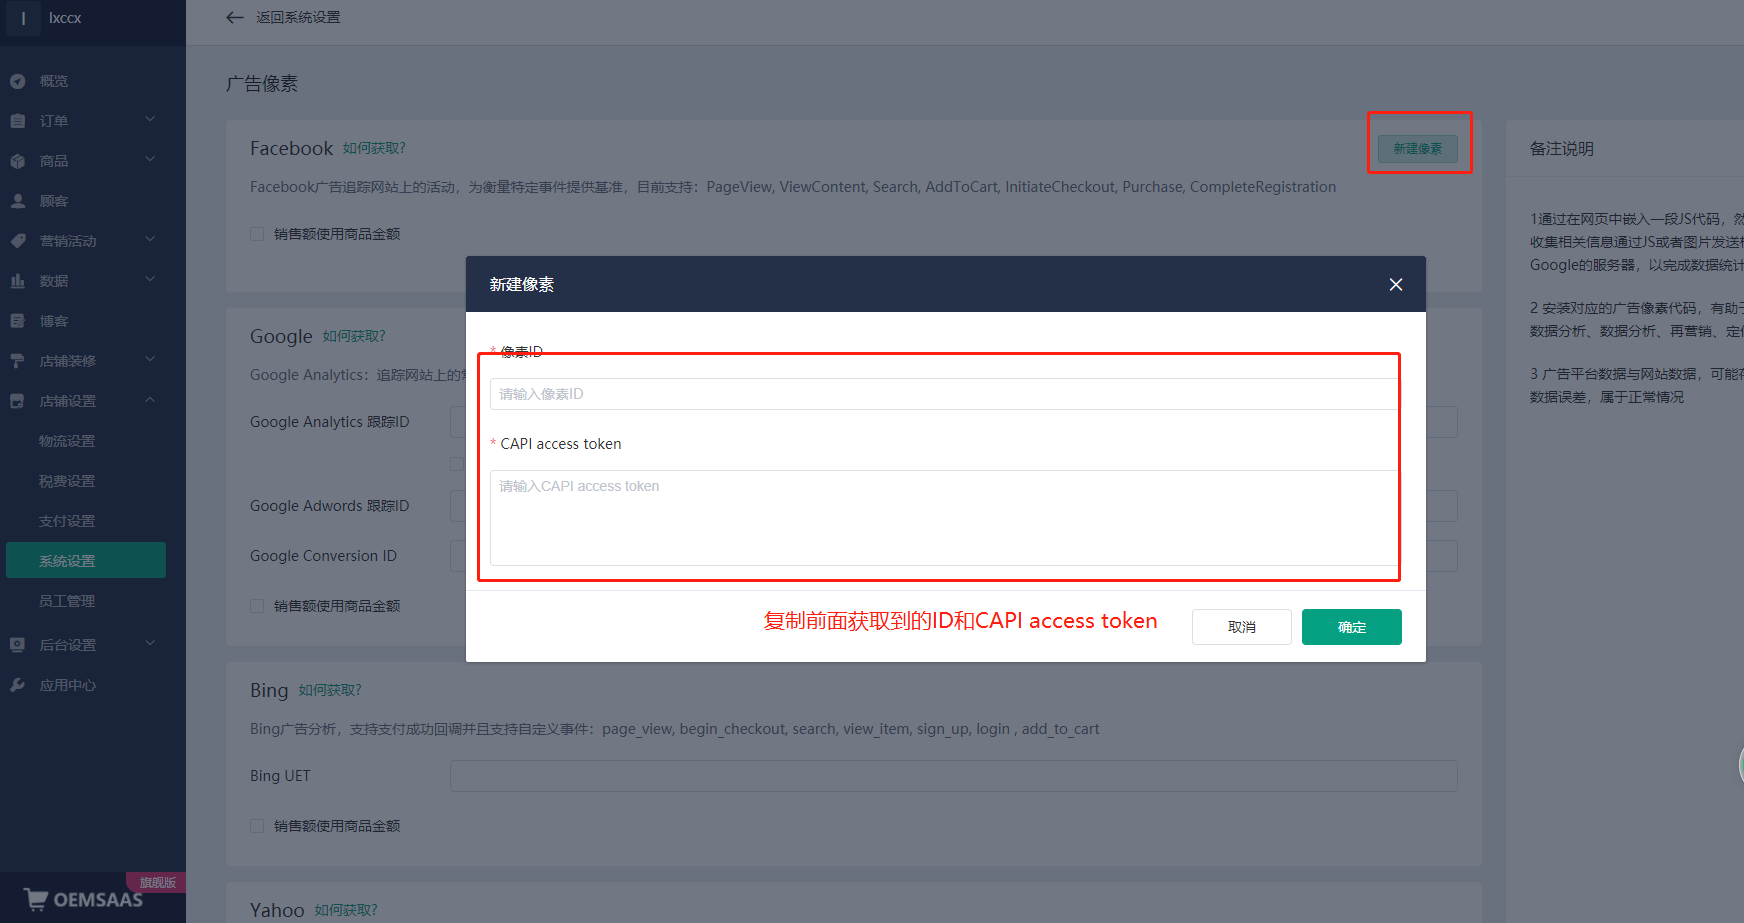The image size is (1744, 923).
Task: Expand the 店铺装修 menu chevron
Action: click(x=150, y=360)
